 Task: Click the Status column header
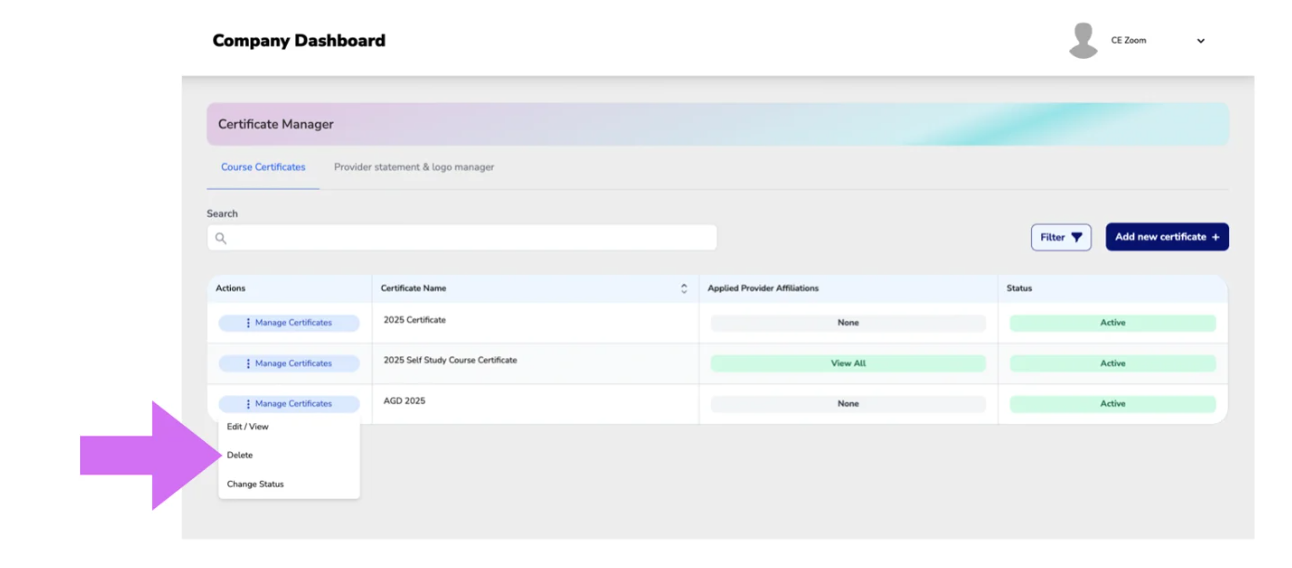tap(1019, 288)
